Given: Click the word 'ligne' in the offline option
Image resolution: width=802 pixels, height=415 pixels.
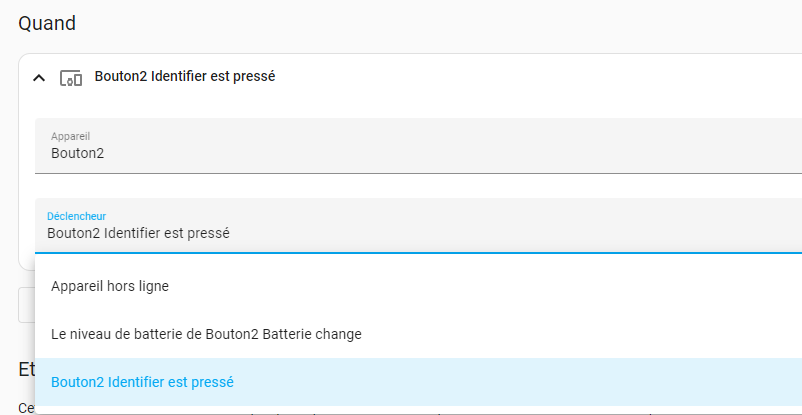Looking at the screenshot, I should pos(150,286).
